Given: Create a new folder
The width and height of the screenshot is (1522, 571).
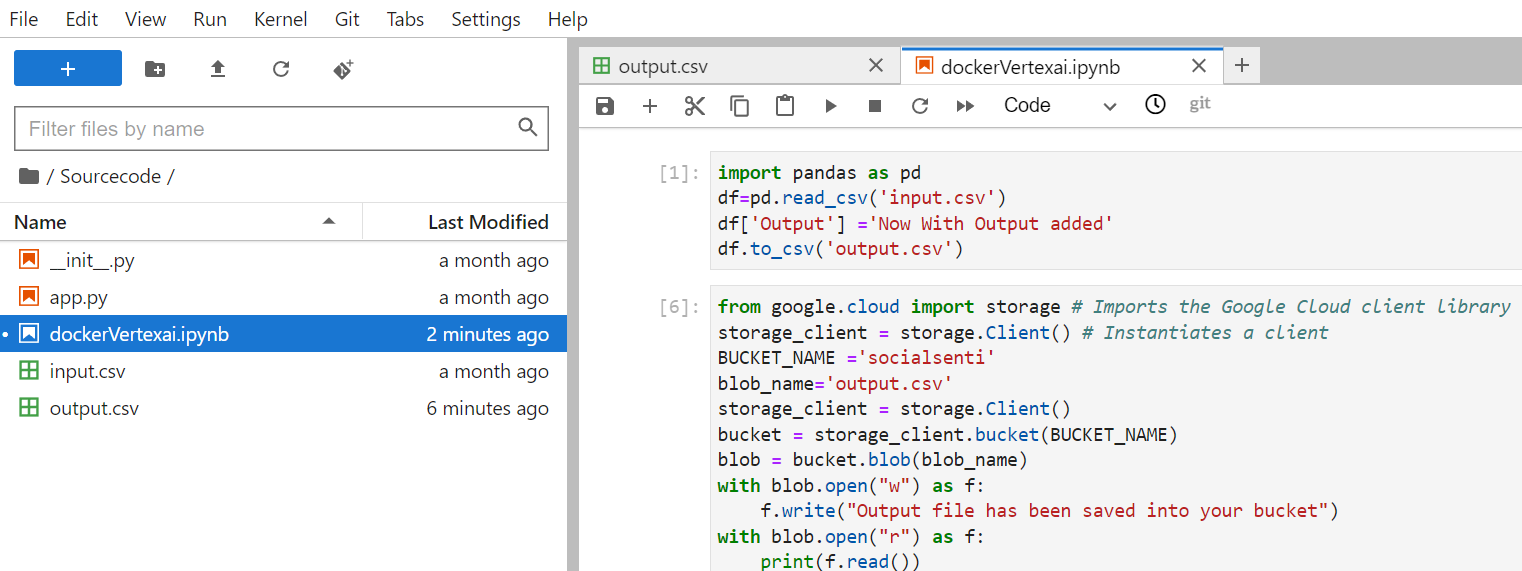Looking at the screenshot, I should pos(155,69).
